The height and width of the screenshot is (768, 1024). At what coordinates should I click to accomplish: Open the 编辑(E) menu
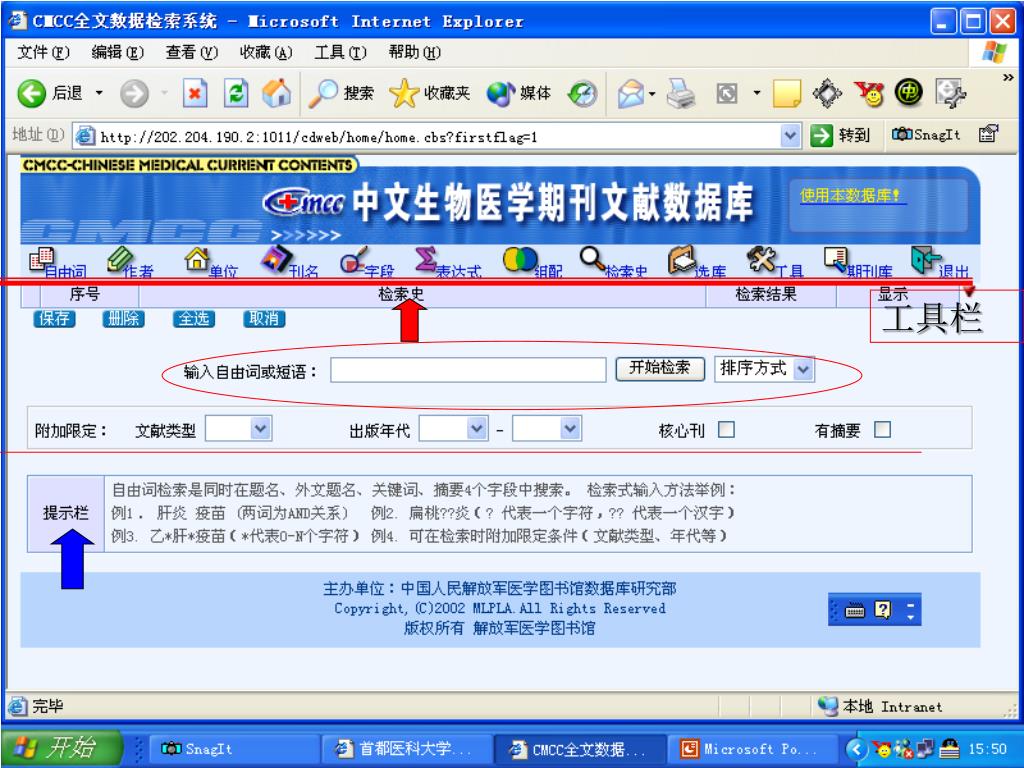tap(118, 52)
